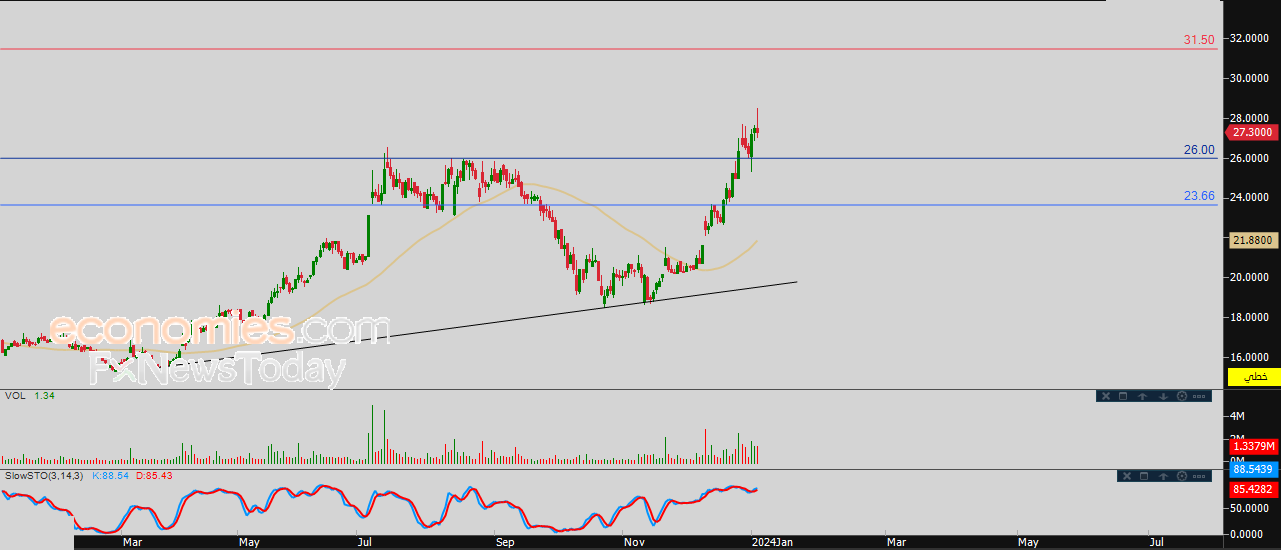Screen dimensions: 1281x550
Task: Click the yellow خطي scale button
Action: click(x=1254, y=376)
